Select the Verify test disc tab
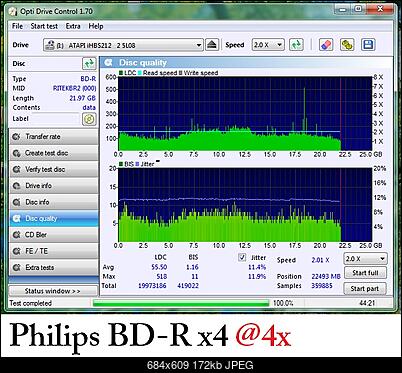 [x=54, y=169]
